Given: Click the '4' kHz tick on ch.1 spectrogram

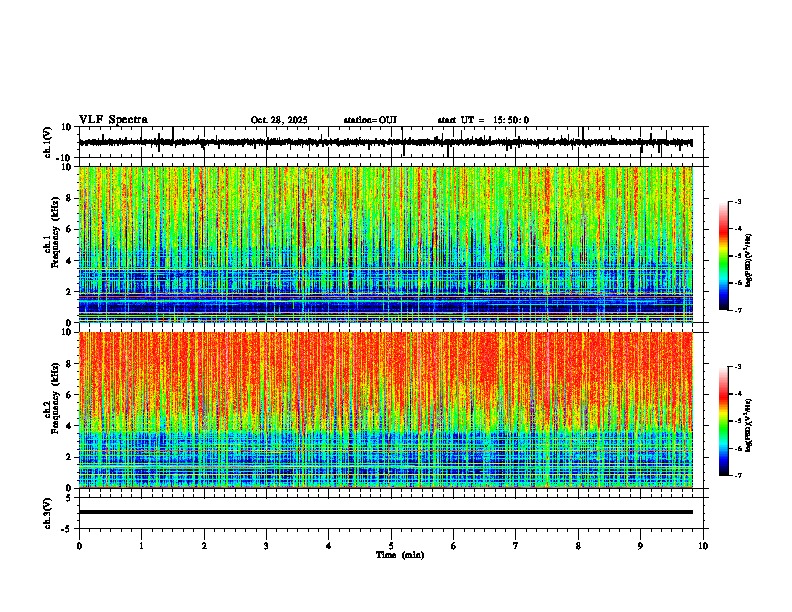Looking at the screenshot, I should click(70, 261).
